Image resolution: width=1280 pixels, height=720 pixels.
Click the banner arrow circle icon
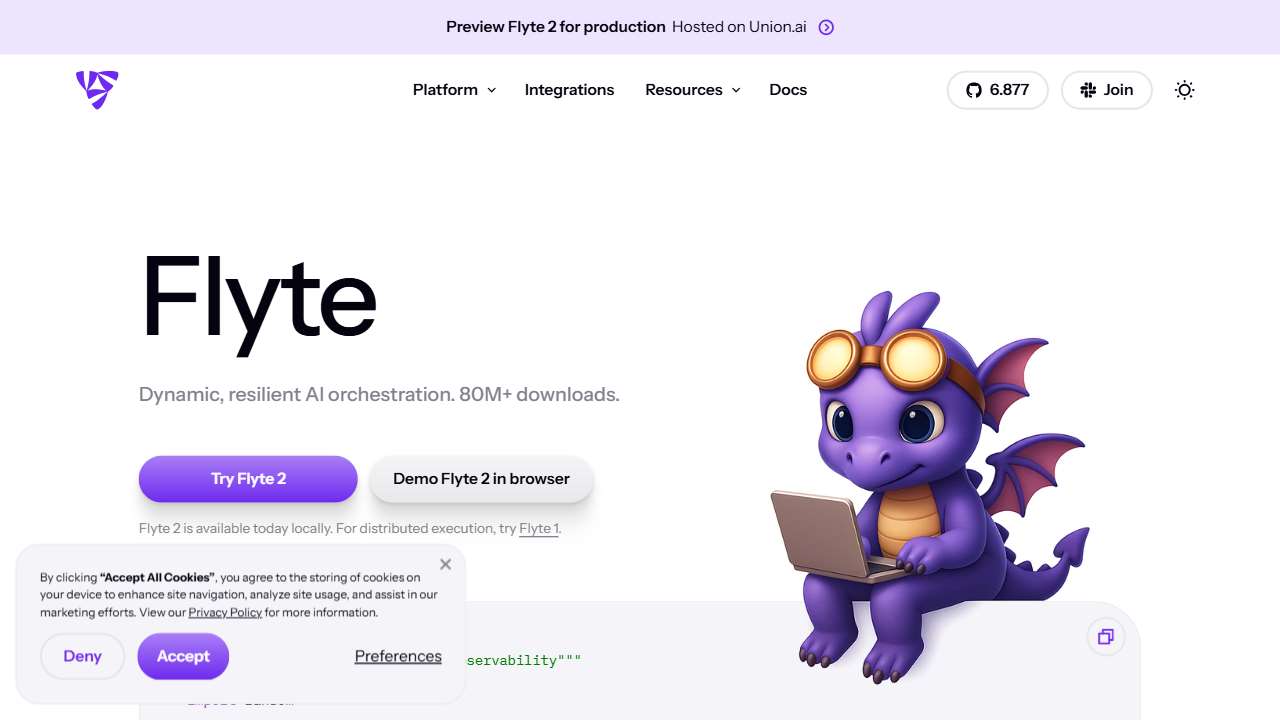point(826,27)
